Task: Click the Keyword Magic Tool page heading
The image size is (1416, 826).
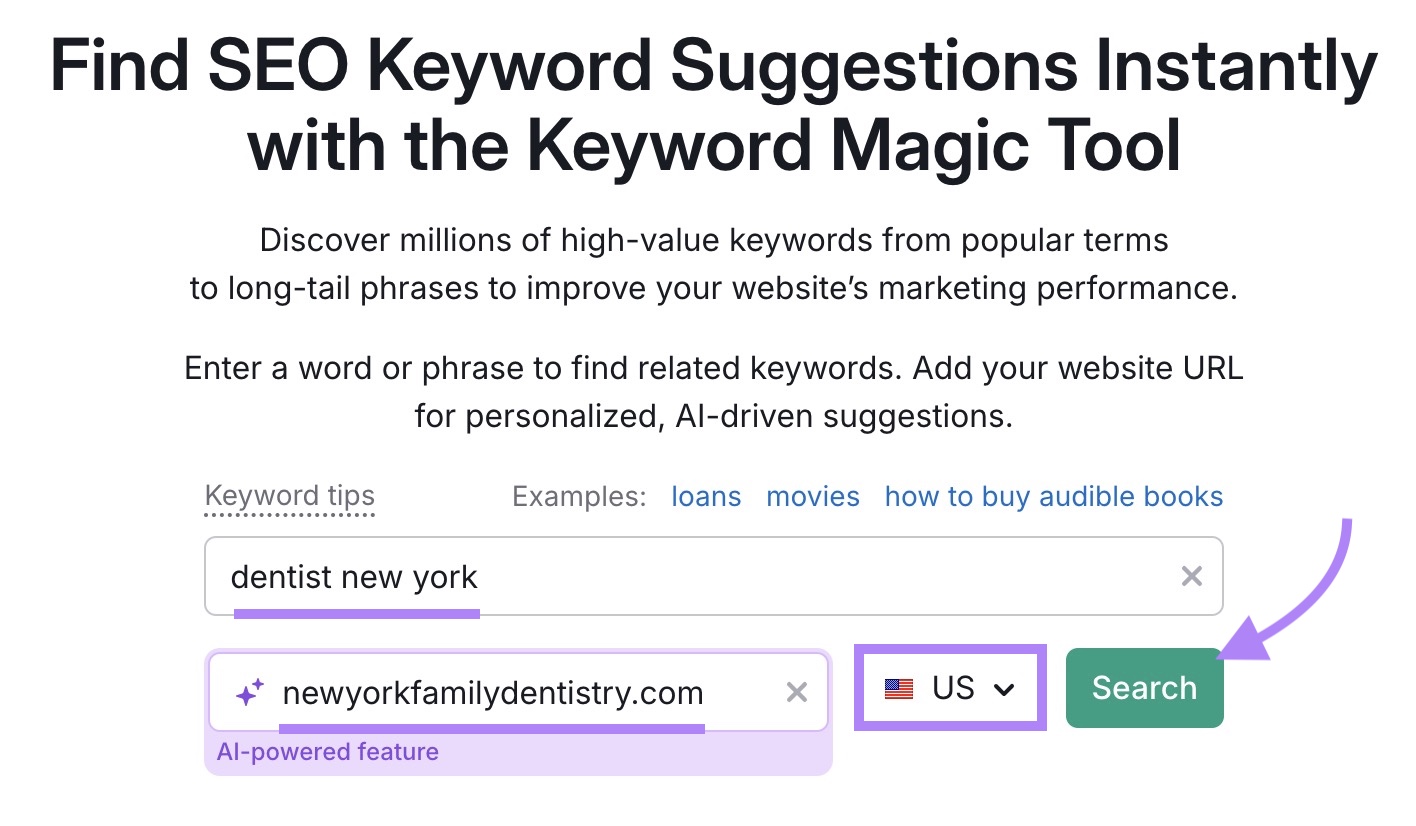Action: click(x=708, y=105)
